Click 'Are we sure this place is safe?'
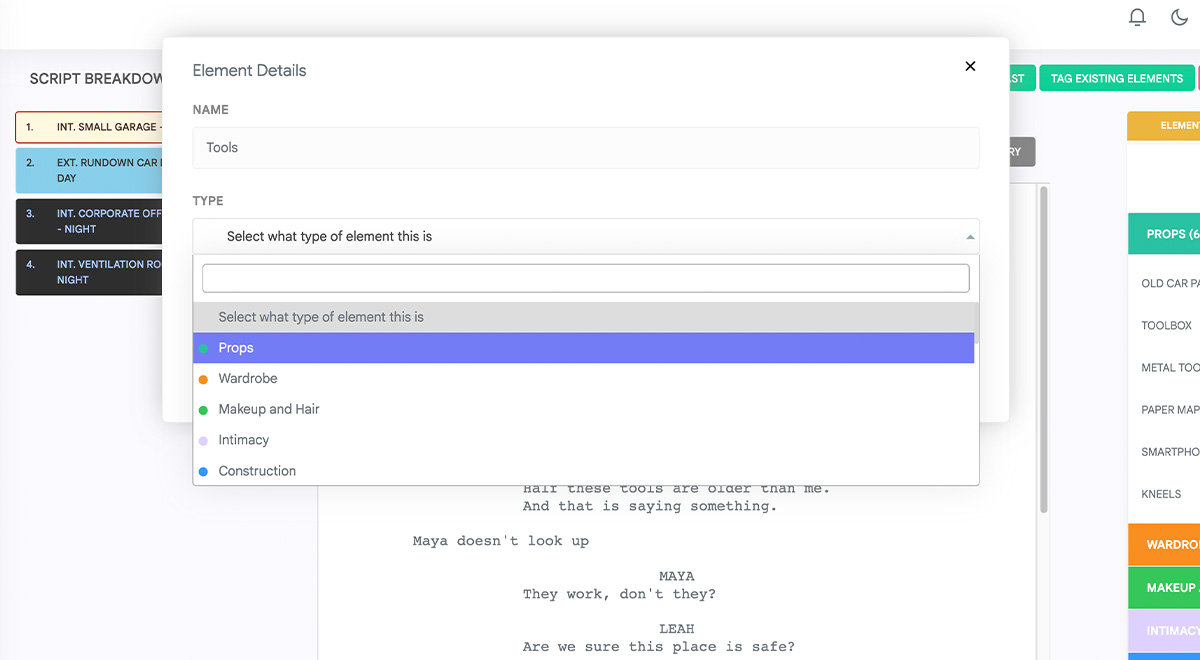Viewport: 1200px width, 660px height. pyautogui.click(x=659, y=646)
